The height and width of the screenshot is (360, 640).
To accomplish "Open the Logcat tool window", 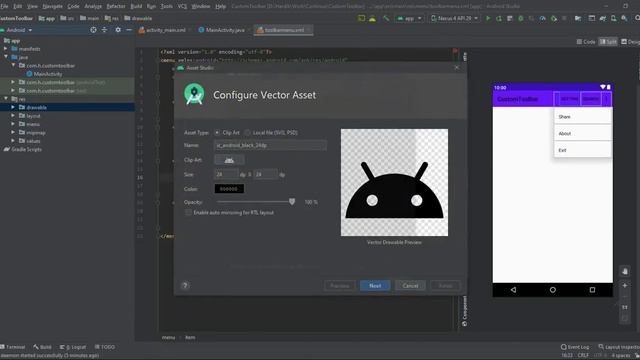I will pyautogui.click(x=73, y=347).
